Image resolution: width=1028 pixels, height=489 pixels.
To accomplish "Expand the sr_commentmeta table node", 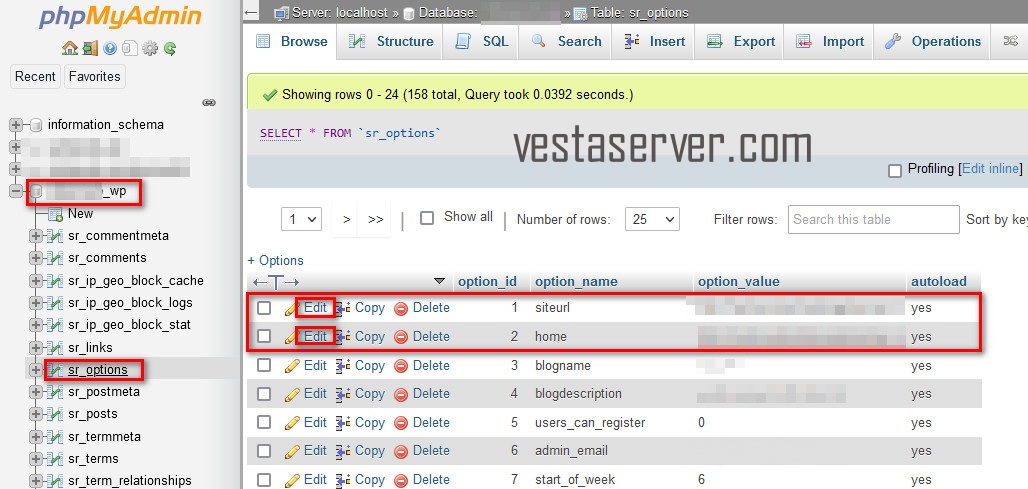I will tap(36, 236).
